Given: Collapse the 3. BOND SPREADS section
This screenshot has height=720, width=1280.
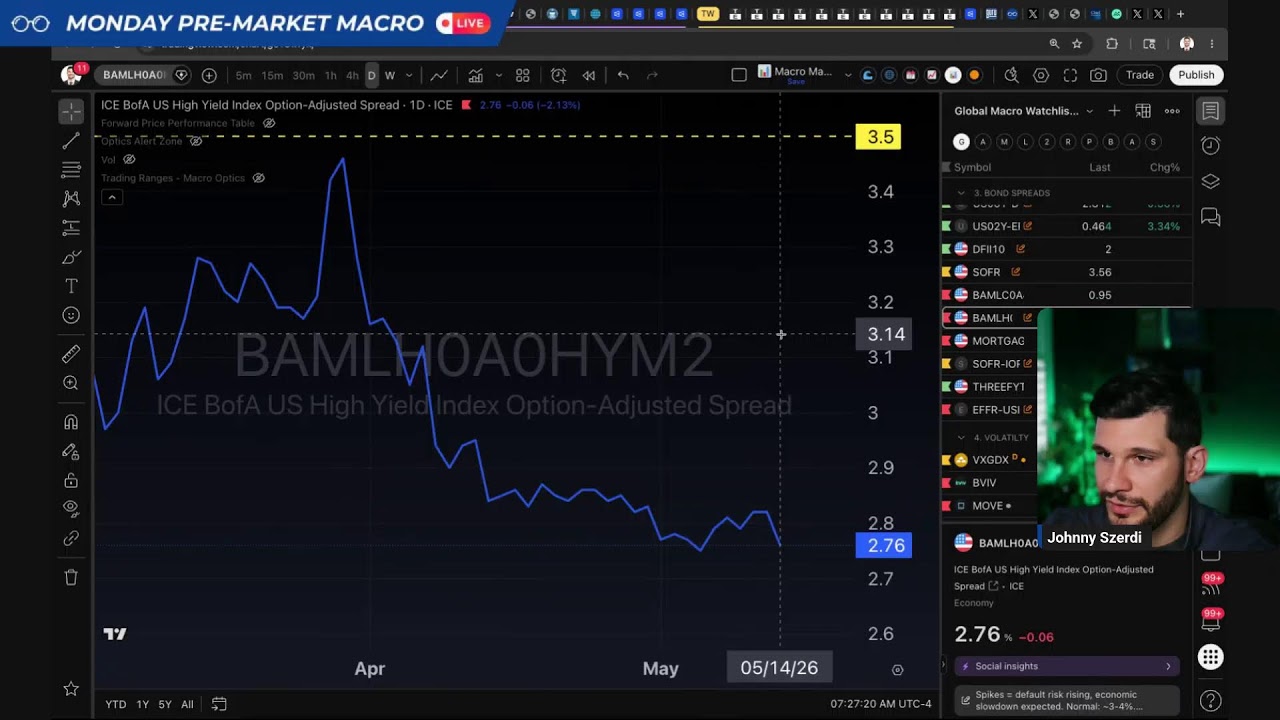Looking at the screenshot, I should coord(961,193).
